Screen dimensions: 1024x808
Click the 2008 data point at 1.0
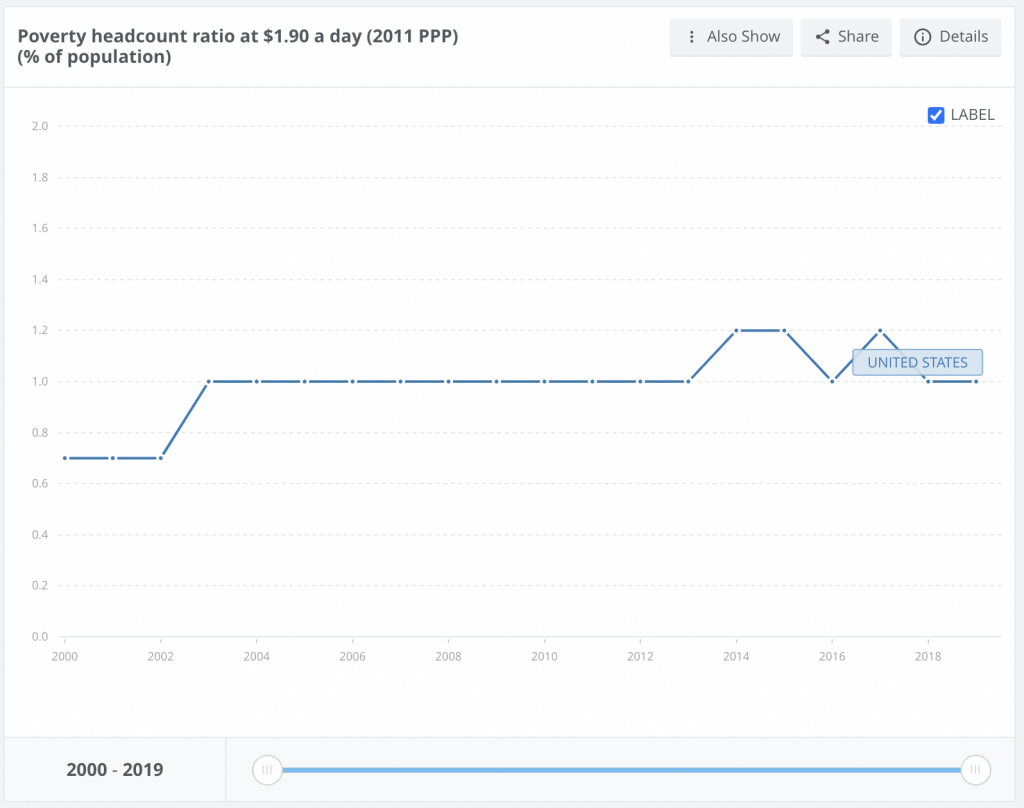tap(449, 381)
